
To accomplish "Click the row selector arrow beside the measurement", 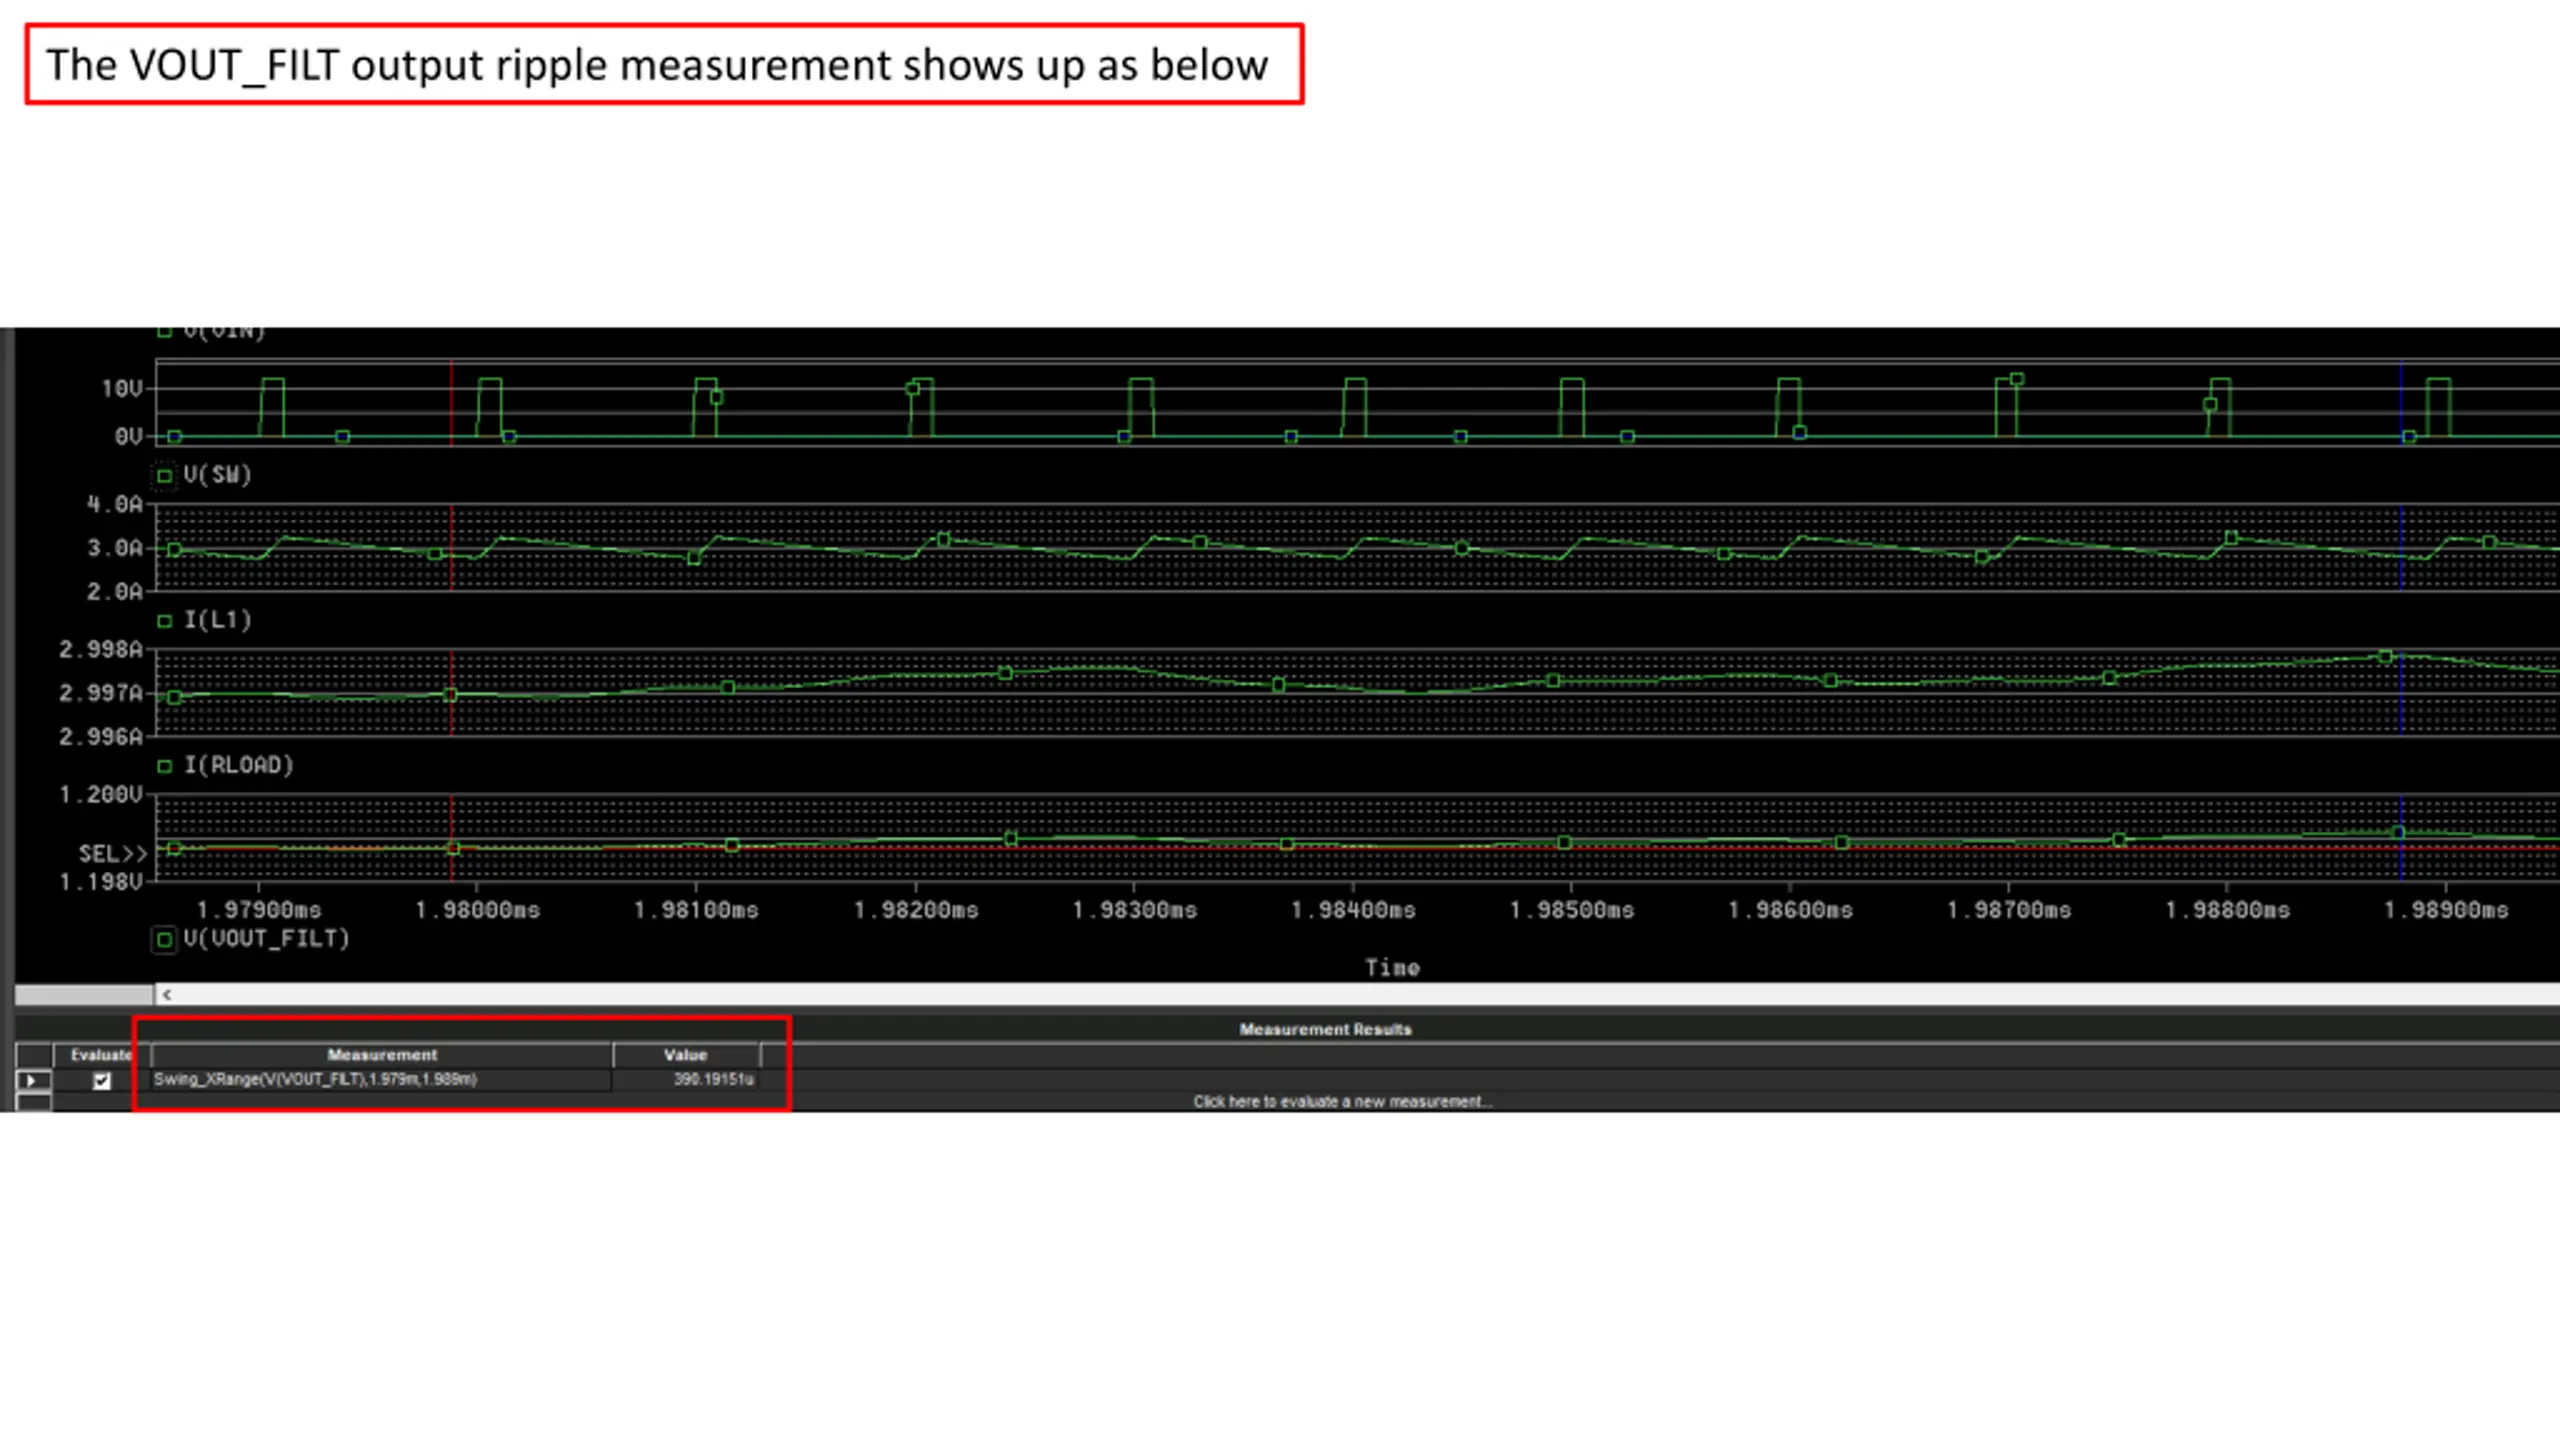I will [32, 1080].
